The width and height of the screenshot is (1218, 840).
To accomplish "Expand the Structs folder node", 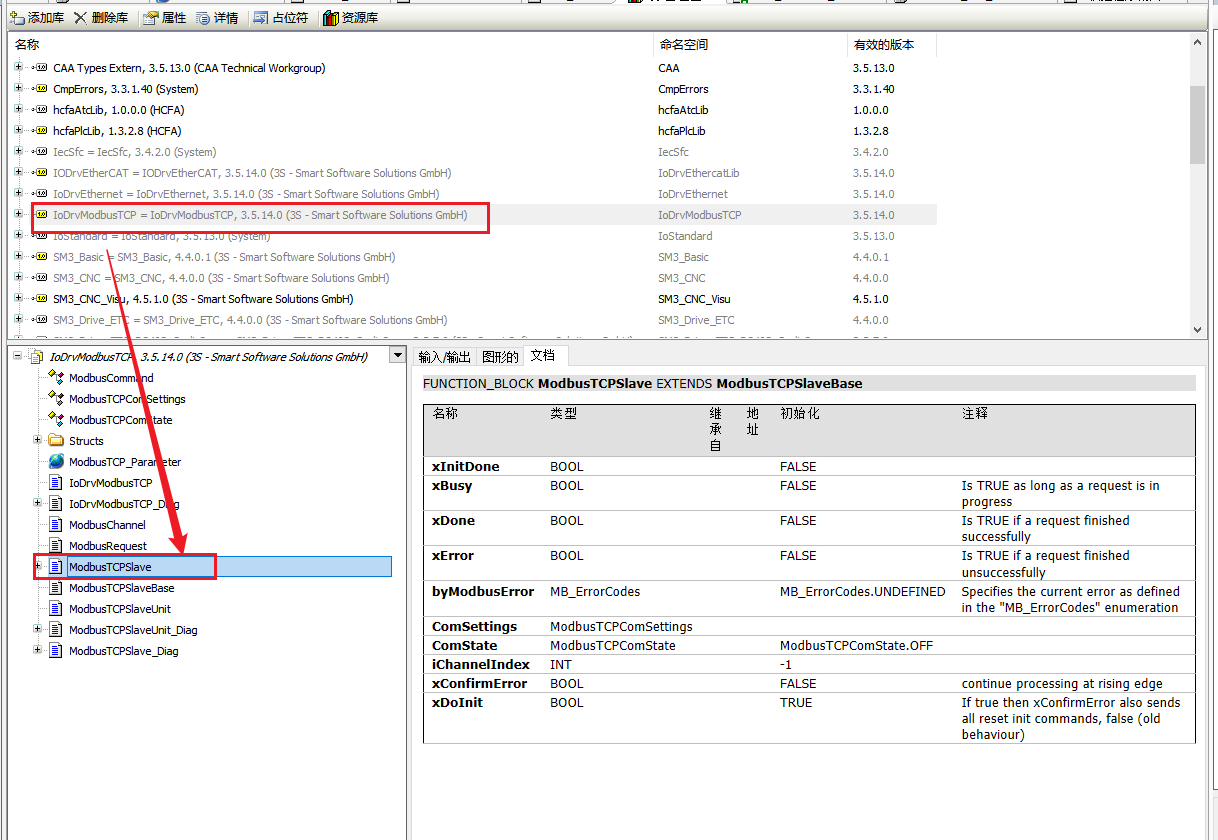I will tap(38, 440).
